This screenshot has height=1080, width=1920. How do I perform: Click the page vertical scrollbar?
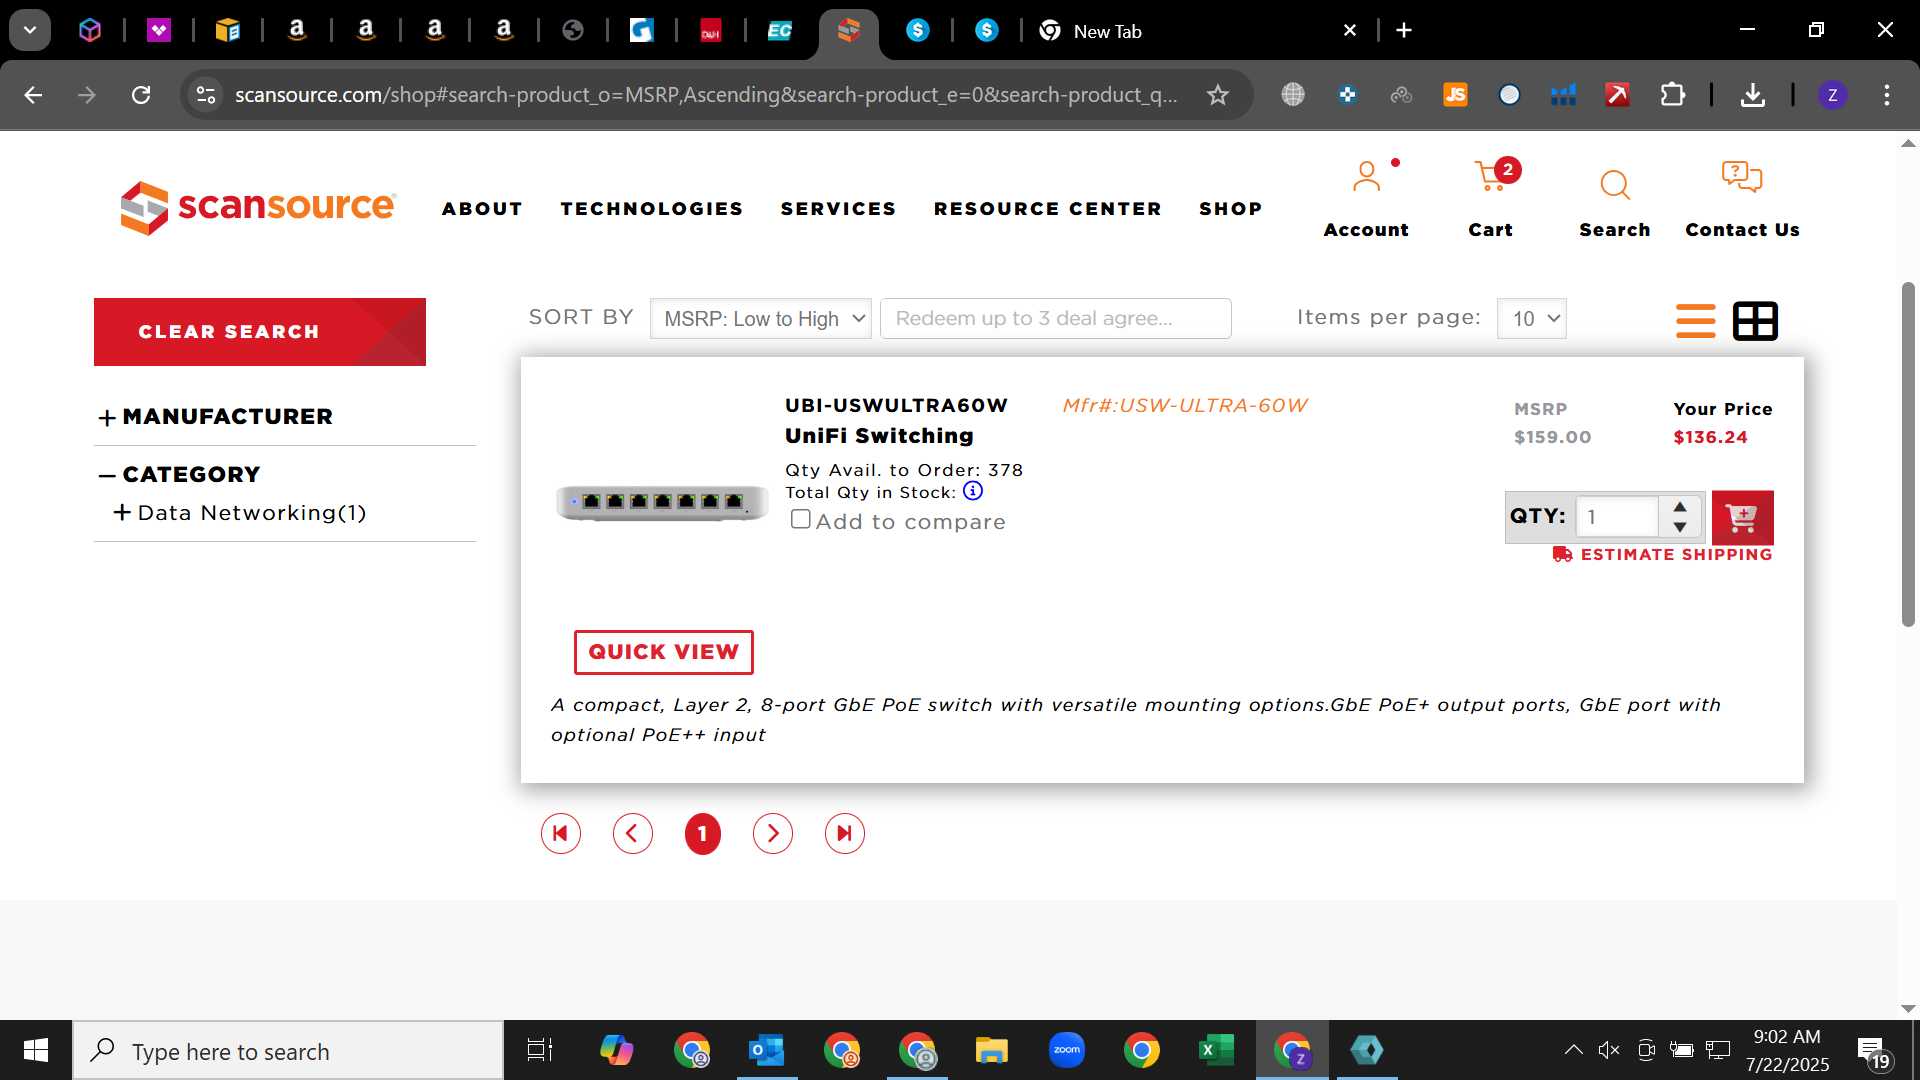point(1908,455)
